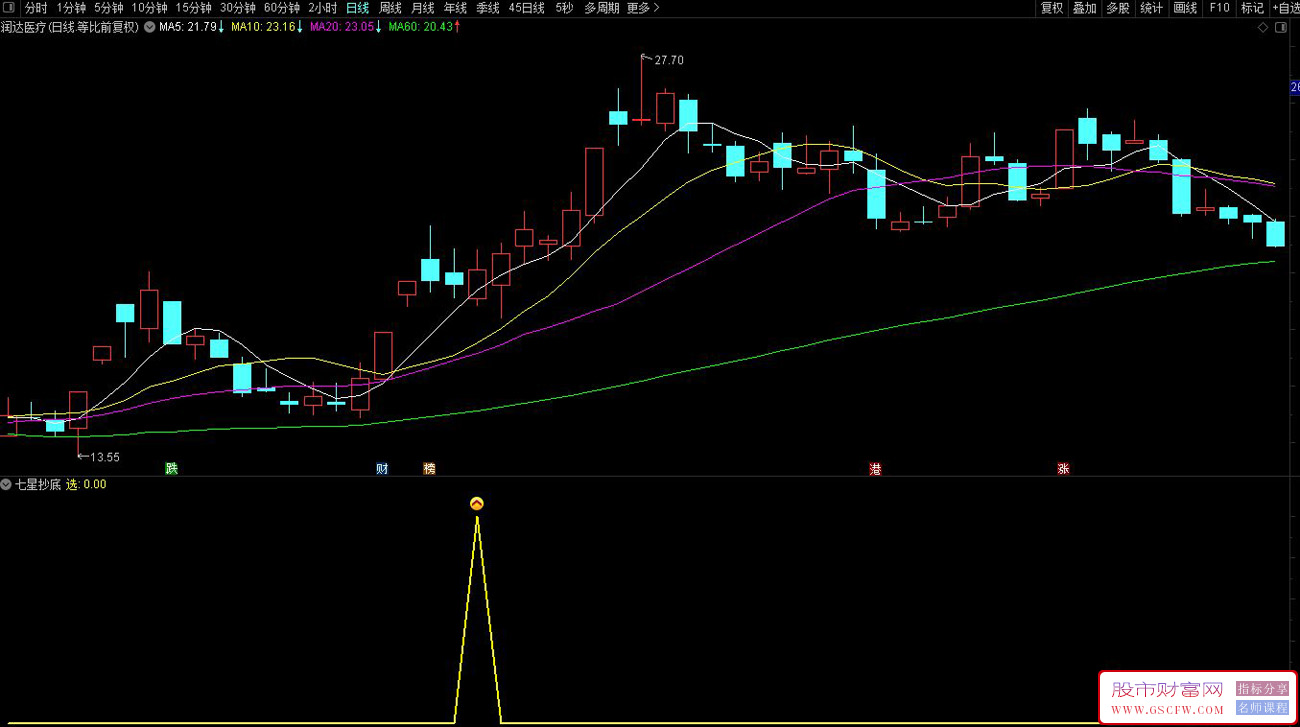This screenshot has width=1300, height=727.
Task: Select the 15分钟 timeframe
Action: tap(193, 8)
